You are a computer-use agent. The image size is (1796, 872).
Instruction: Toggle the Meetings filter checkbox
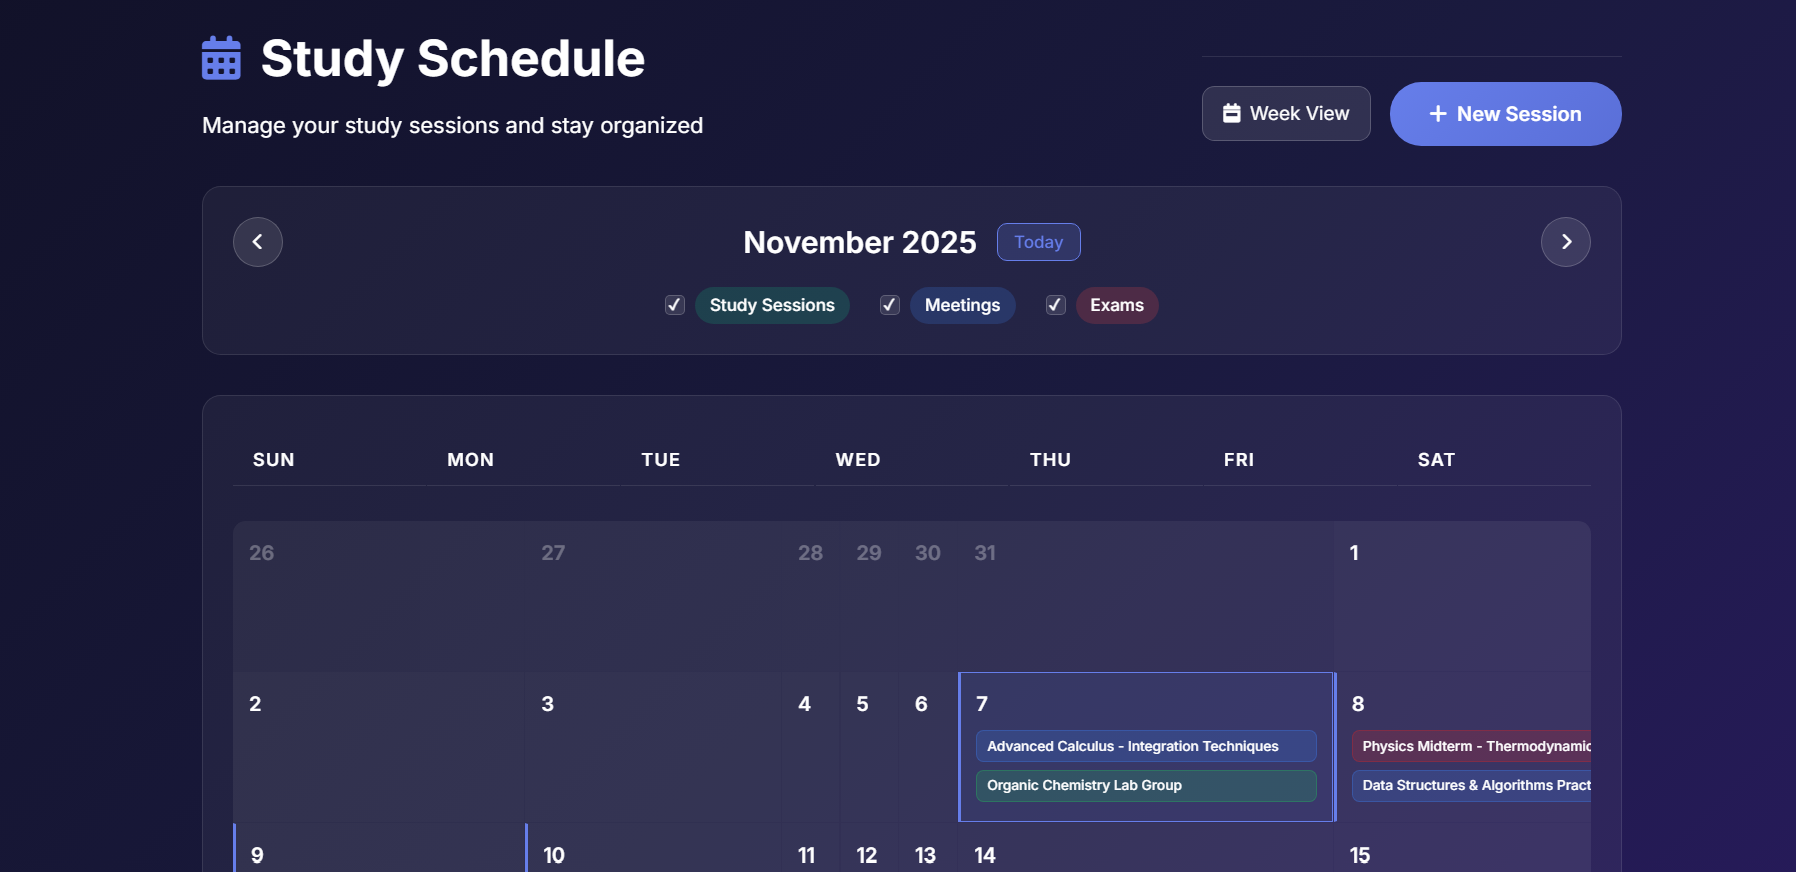coord(890,305)
